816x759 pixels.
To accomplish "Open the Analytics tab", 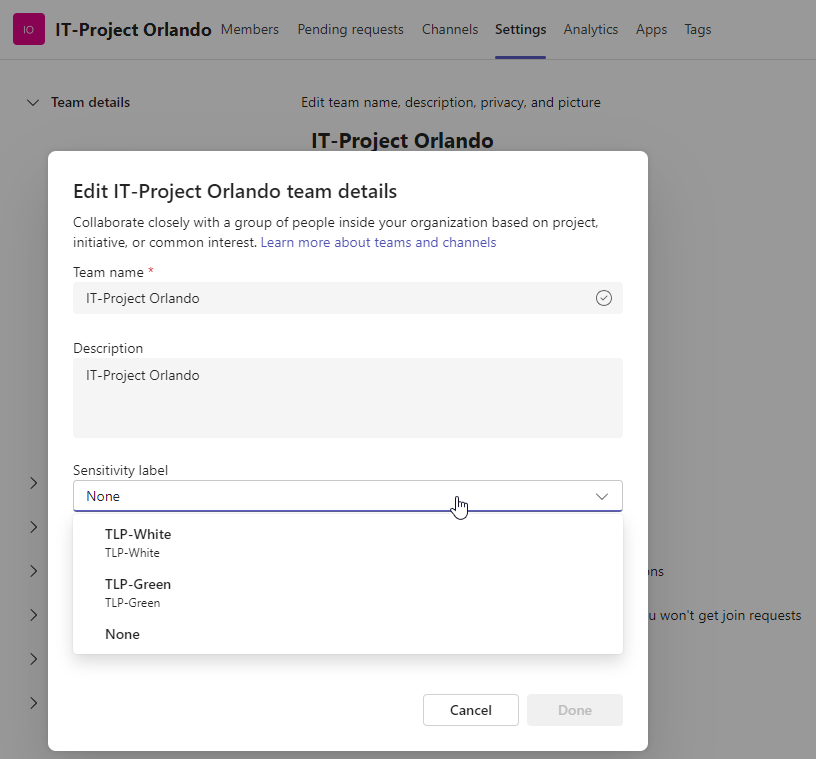I will pos(591,30).
